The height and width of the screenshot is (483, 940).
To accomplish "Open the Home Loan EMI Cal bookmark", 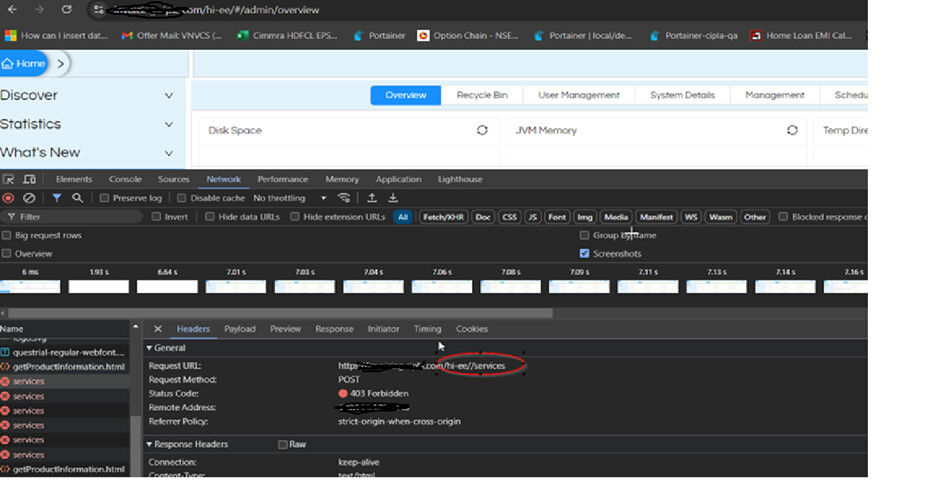I will [801, 35].
